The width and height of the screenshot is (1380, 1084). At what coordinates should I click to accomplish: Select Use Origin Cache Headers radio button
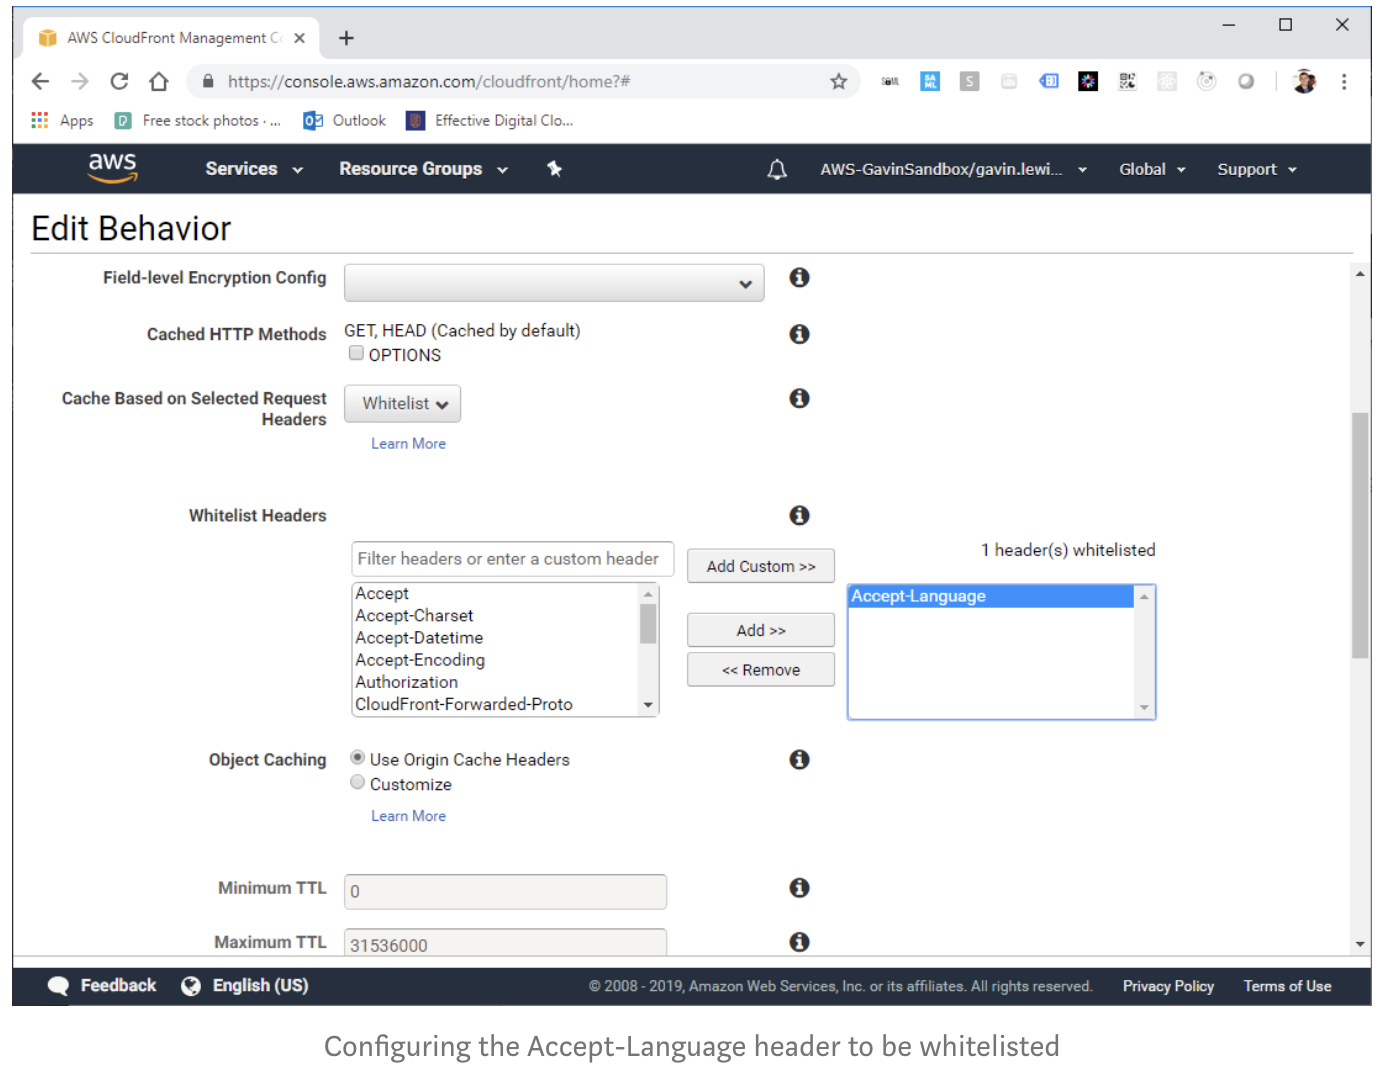coord(357,758)
